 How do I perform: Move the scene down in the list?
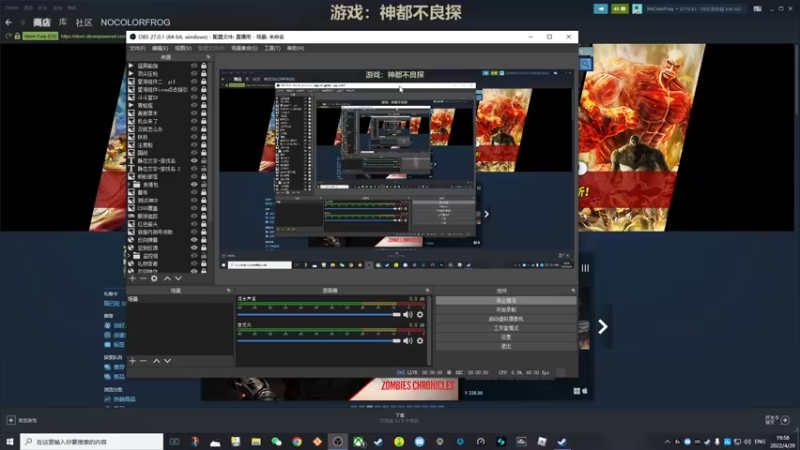pyautogui.click(x=167, y=361)
